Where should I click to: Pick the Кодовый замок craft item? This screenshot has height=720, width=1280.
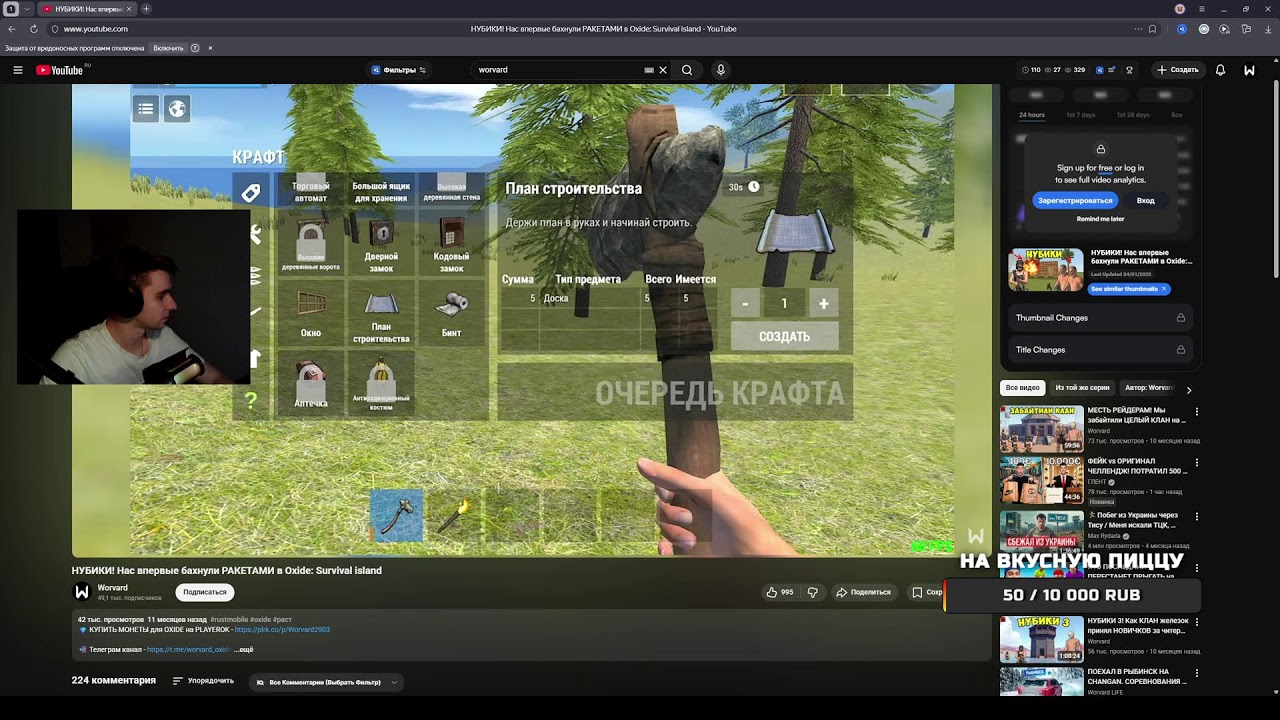click(x=451, y=245)
